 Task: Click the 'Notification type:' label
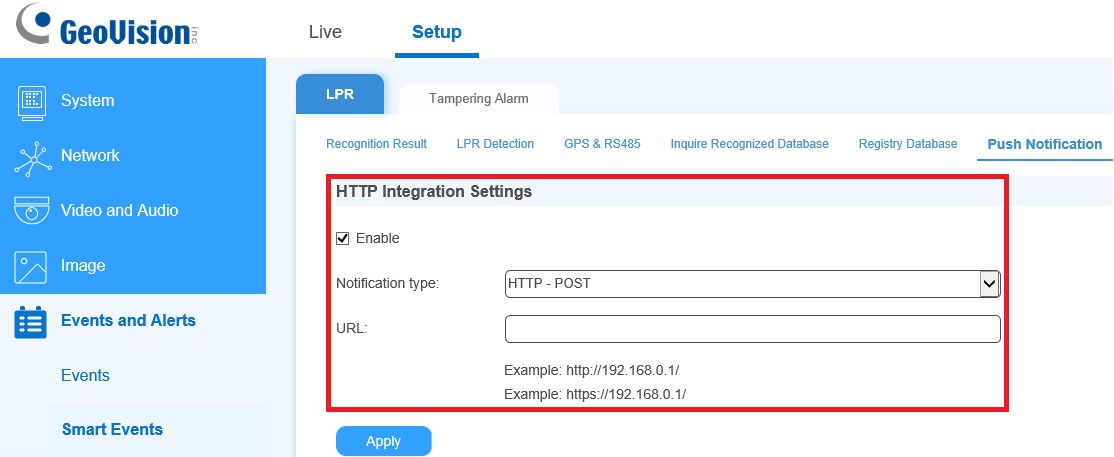coord(388,284)
